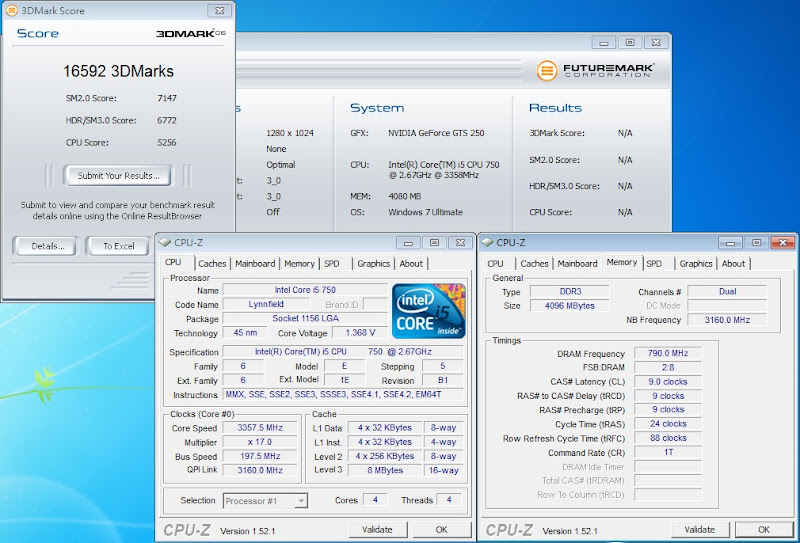Click the Code Name value Lynnfield
Viewport: 800px width, 543px height.
[266, 304]
